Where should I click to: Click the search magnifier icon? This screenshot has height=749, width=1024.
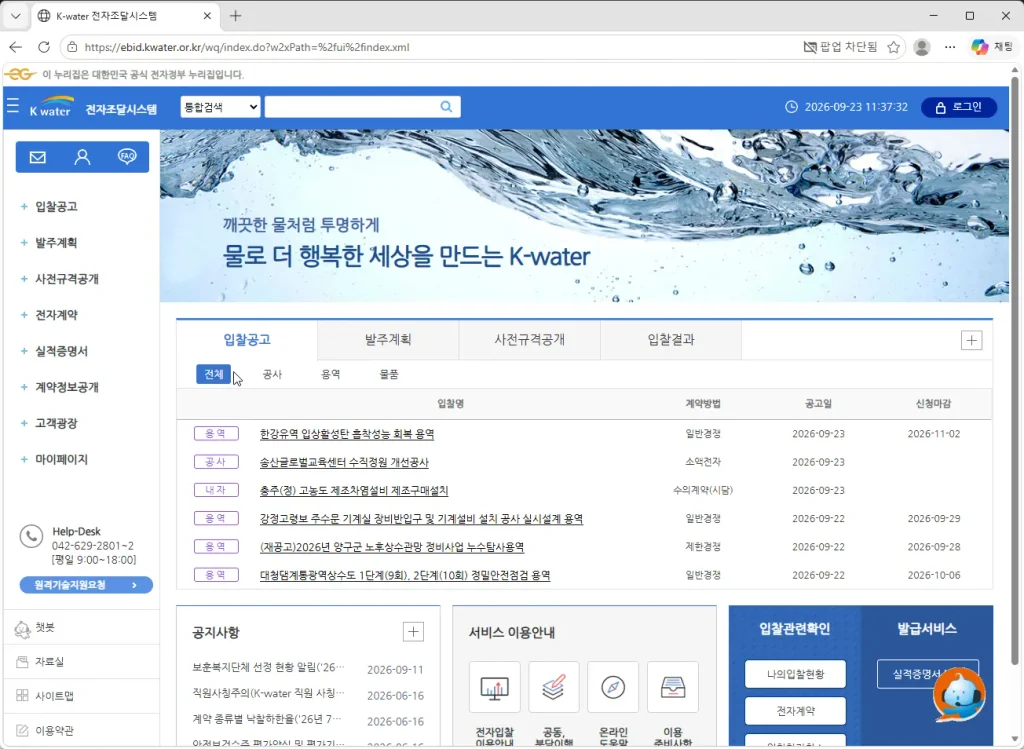pos(446,106)
